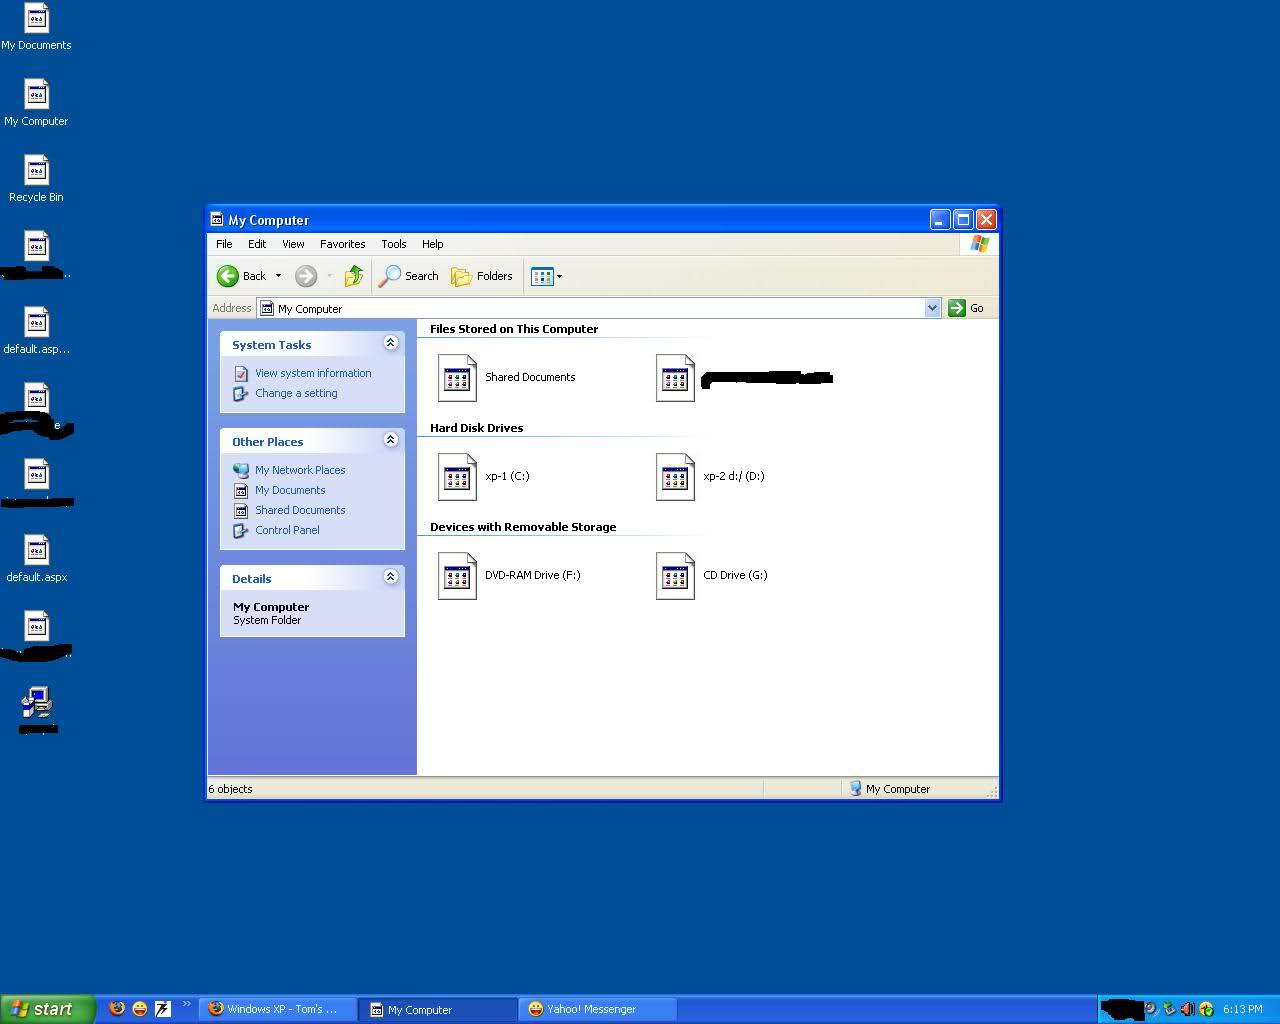Open the Search toolbar button
This screenshot has height=1024, width=1280.
pyautogui.click(x=409, y=276)
